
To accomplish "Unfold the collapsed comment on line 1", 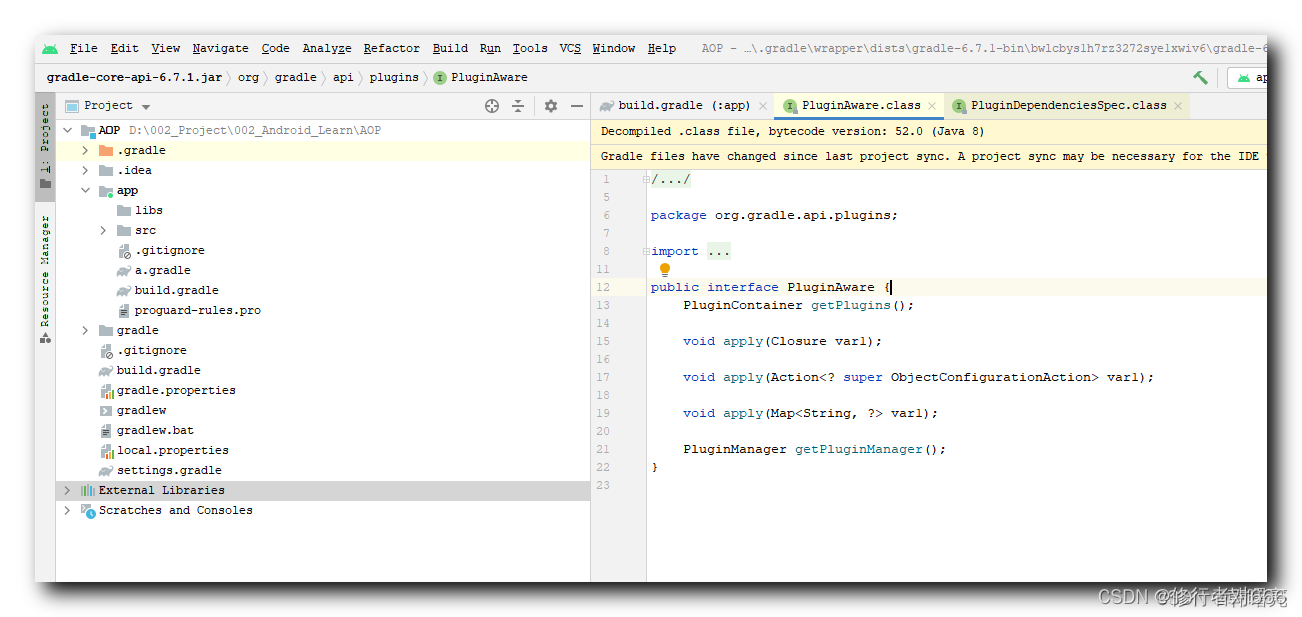I will [x=647, y=178].
